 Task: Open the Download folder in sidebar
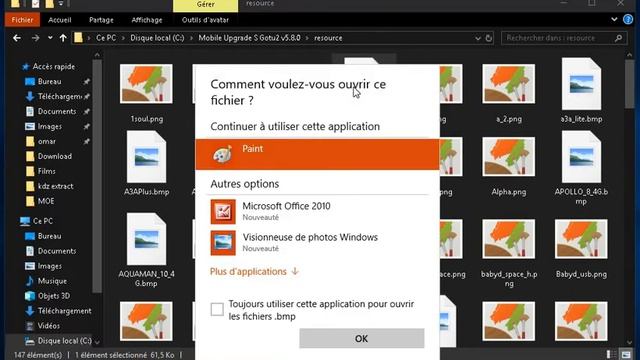coord(54,156)
